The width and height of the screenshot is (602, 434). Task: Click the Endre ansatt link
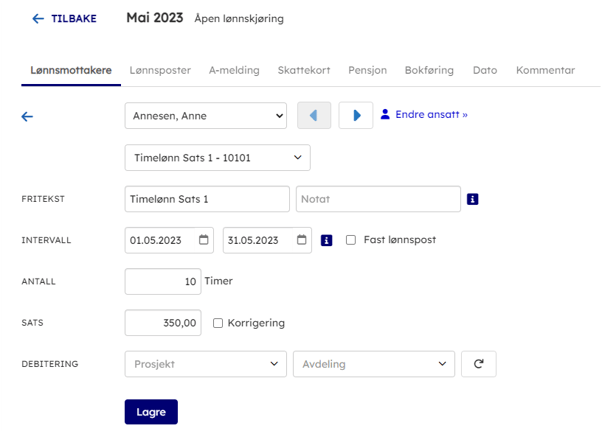click(431, 114)
